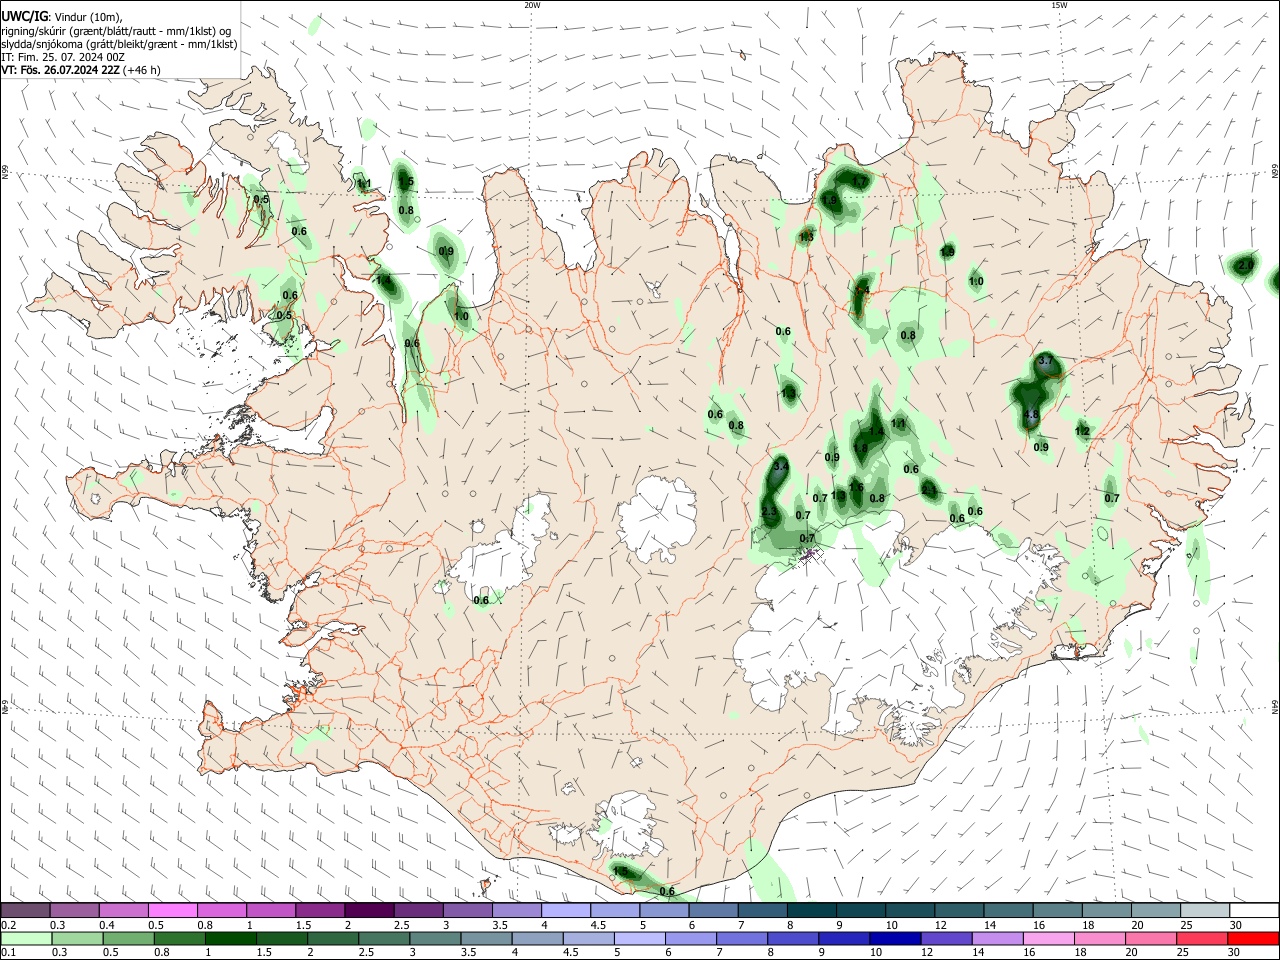The image size is (1280, 960).
Task: Click the dark teal swatch labeled 8 in top legend
Action: [x=811, y=911]
